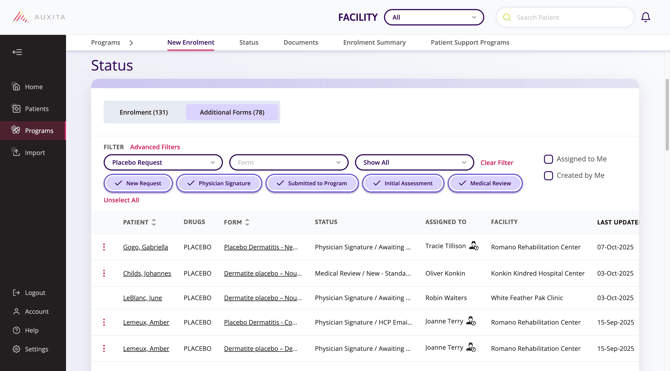The height and width of the screenshot is (371, 670).
Task: Collapse the sidebar menu icon
Action: [17, 52]
